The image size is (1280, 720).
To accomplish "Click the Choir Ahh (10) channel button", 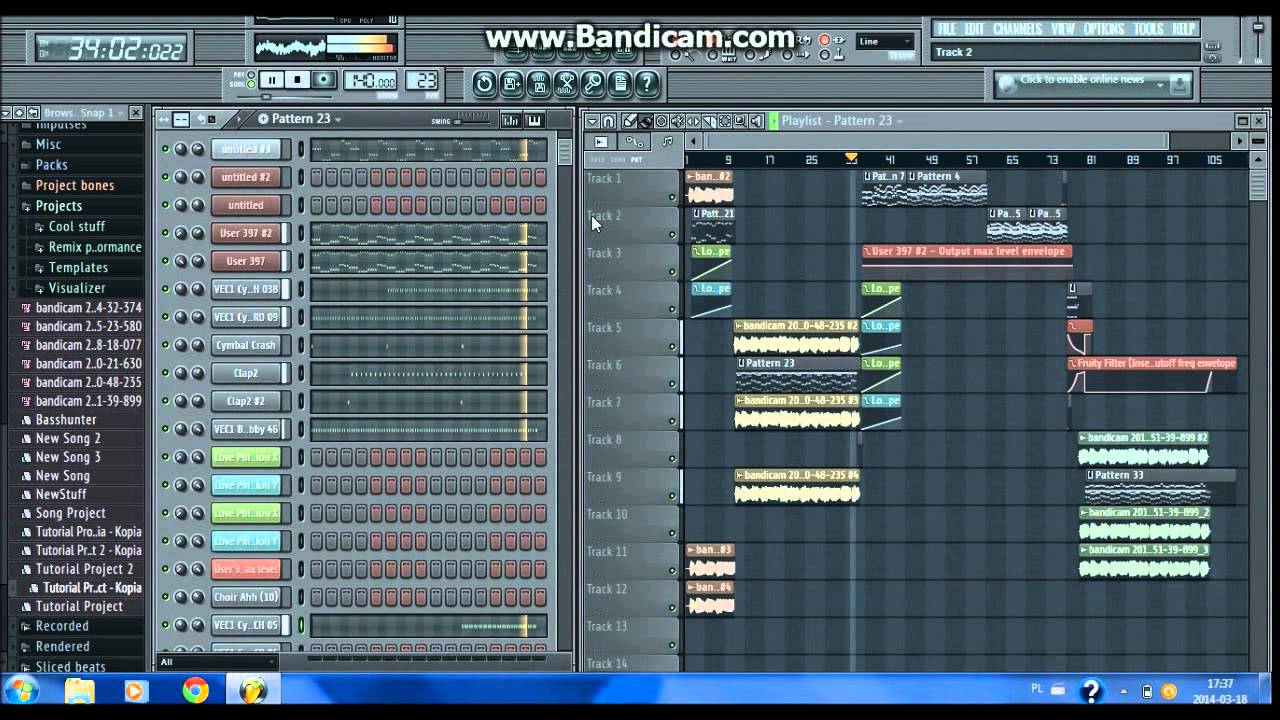I will point(246,597).
